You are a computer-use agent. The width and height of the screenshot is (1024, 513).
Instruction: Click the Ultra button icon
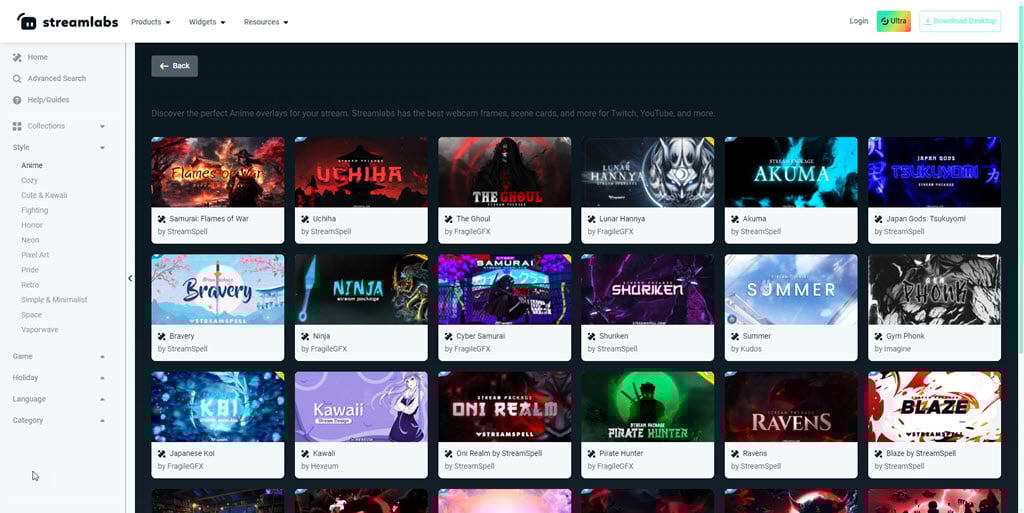tap(884, 21)
